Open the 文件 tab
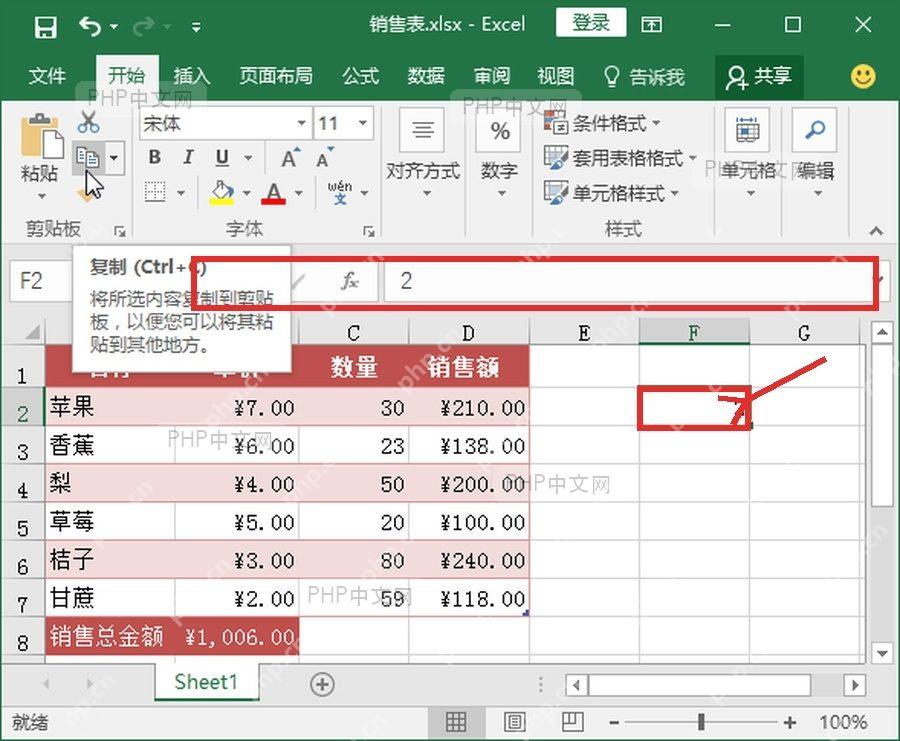 (x=47, y=76)
